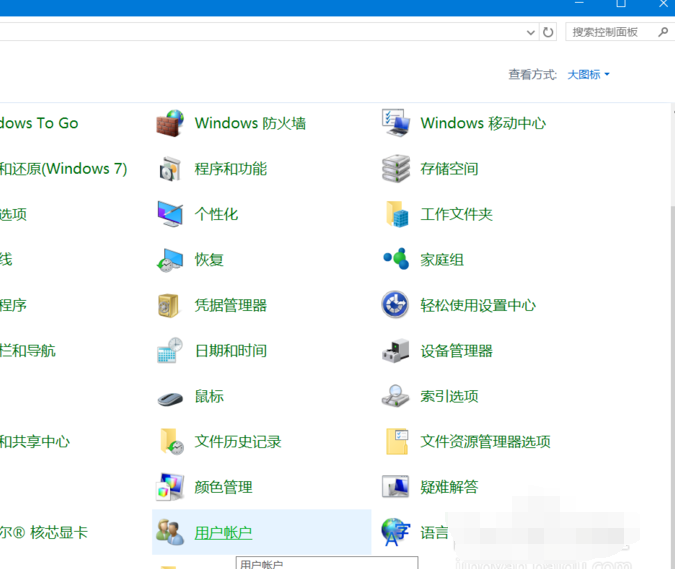
Task: Open the 程序和功能 link
Action: click(231, 169)
